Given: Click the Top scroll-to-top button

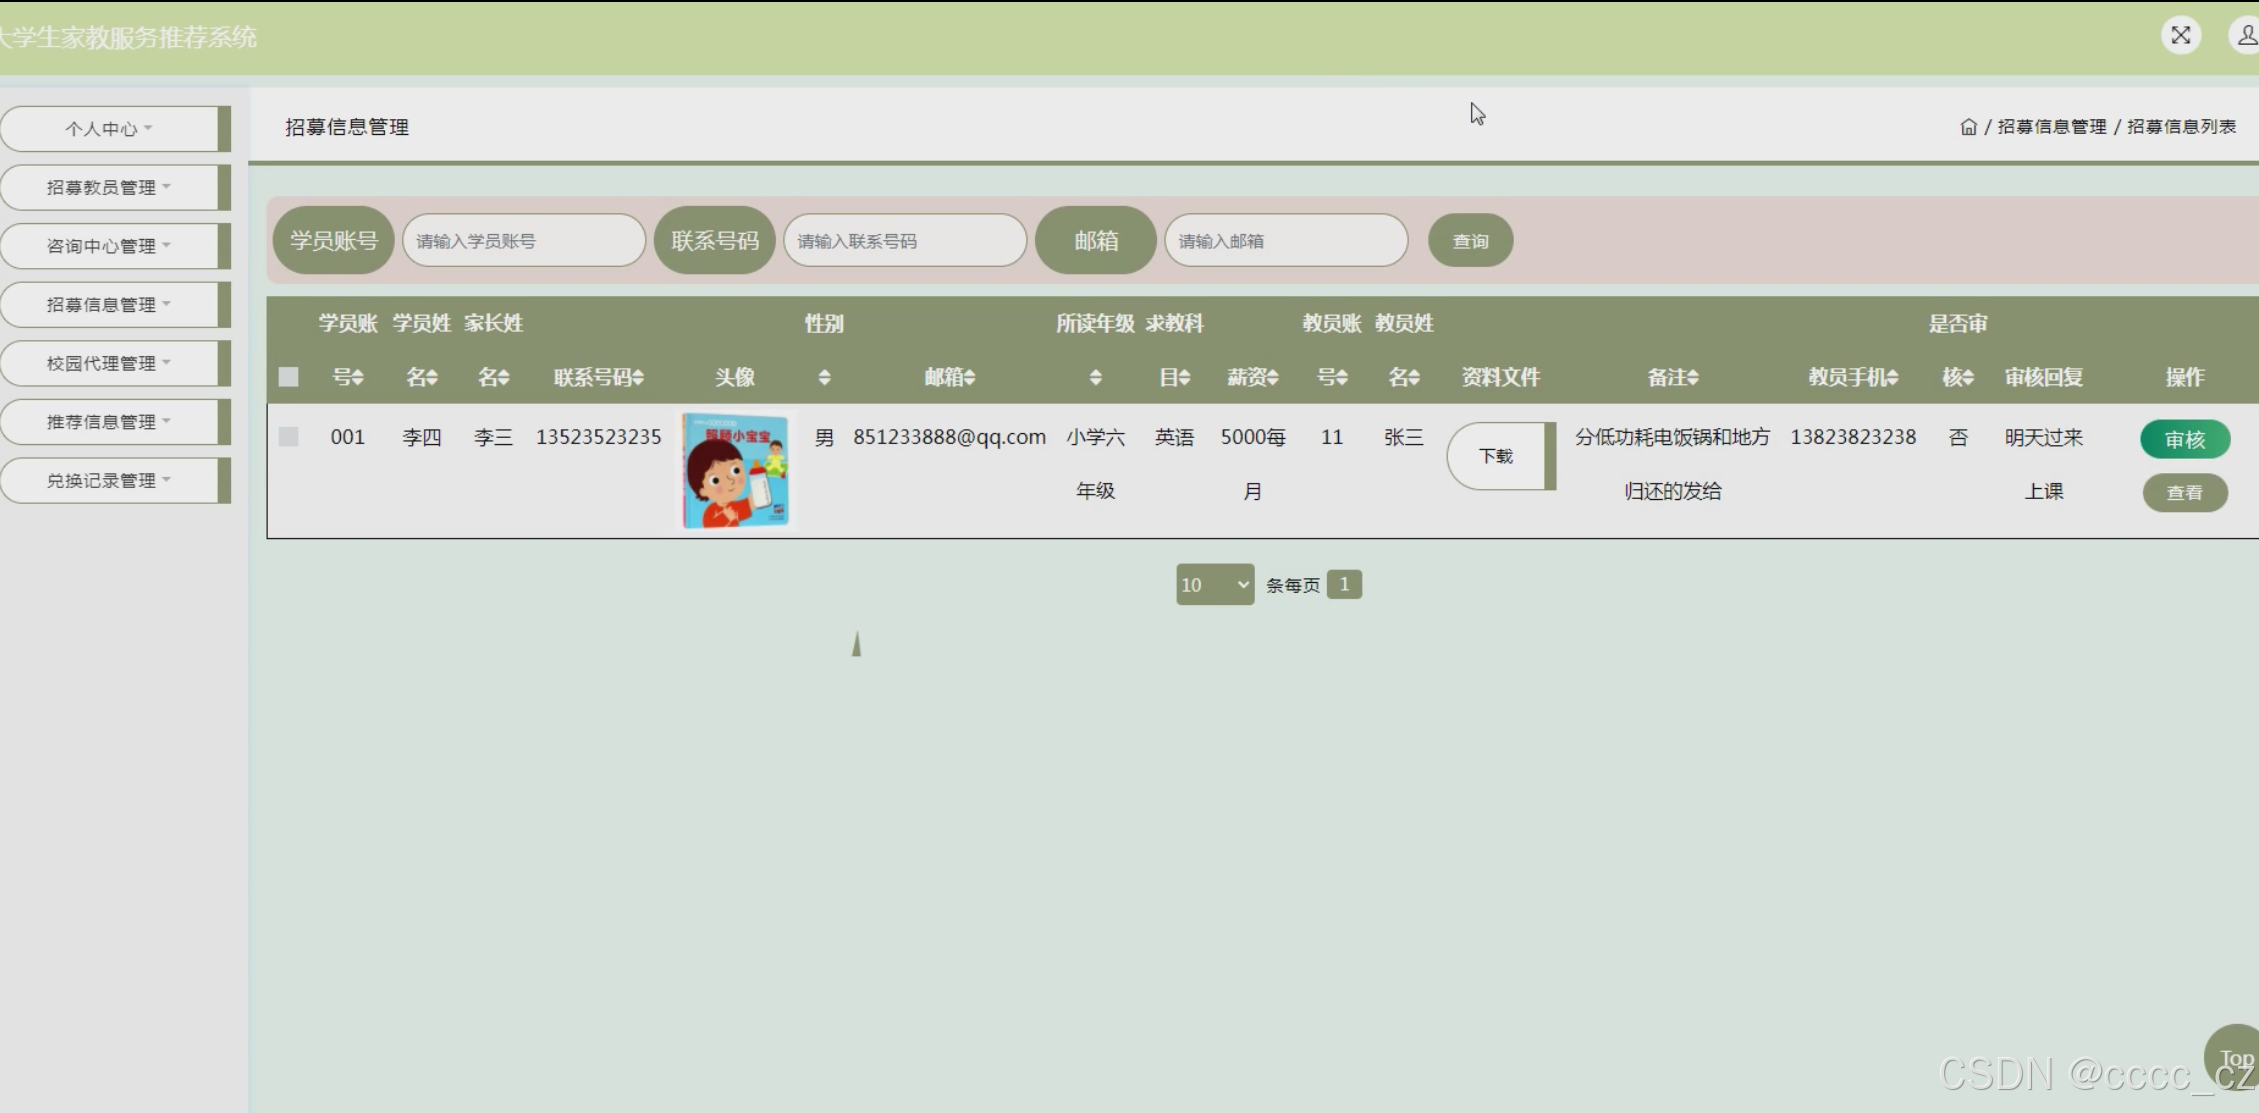Looking at the screenshot, I should tap(2234, 1058).
